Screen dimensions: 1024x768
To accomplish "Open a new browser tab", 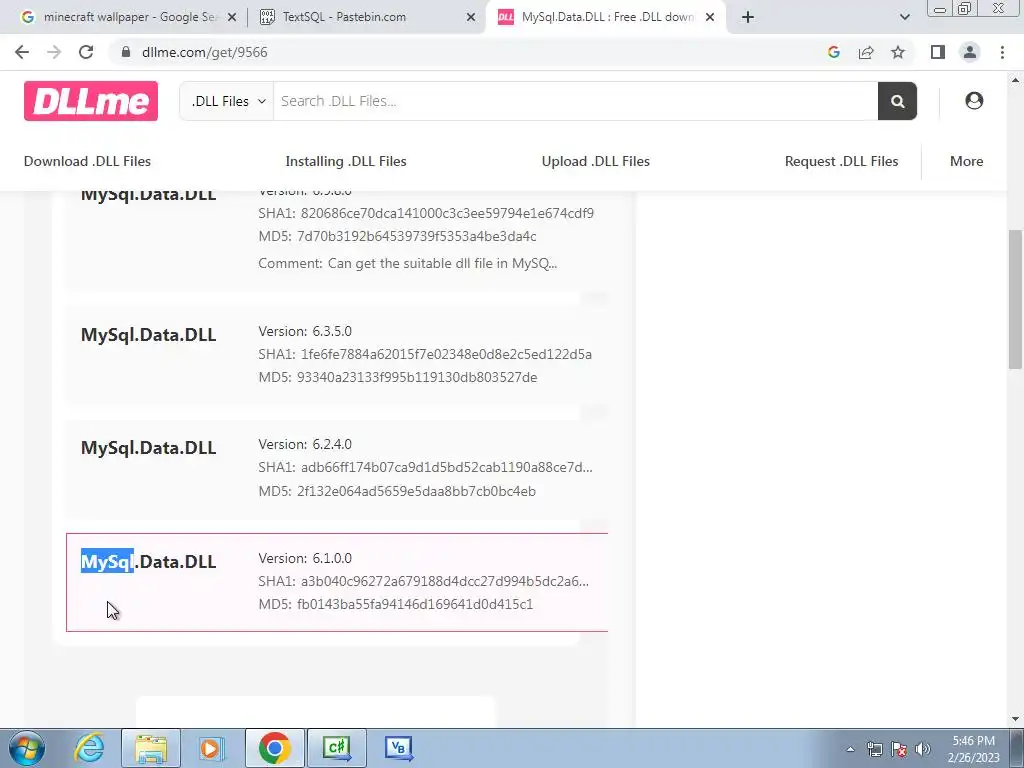I will (748, 17).
